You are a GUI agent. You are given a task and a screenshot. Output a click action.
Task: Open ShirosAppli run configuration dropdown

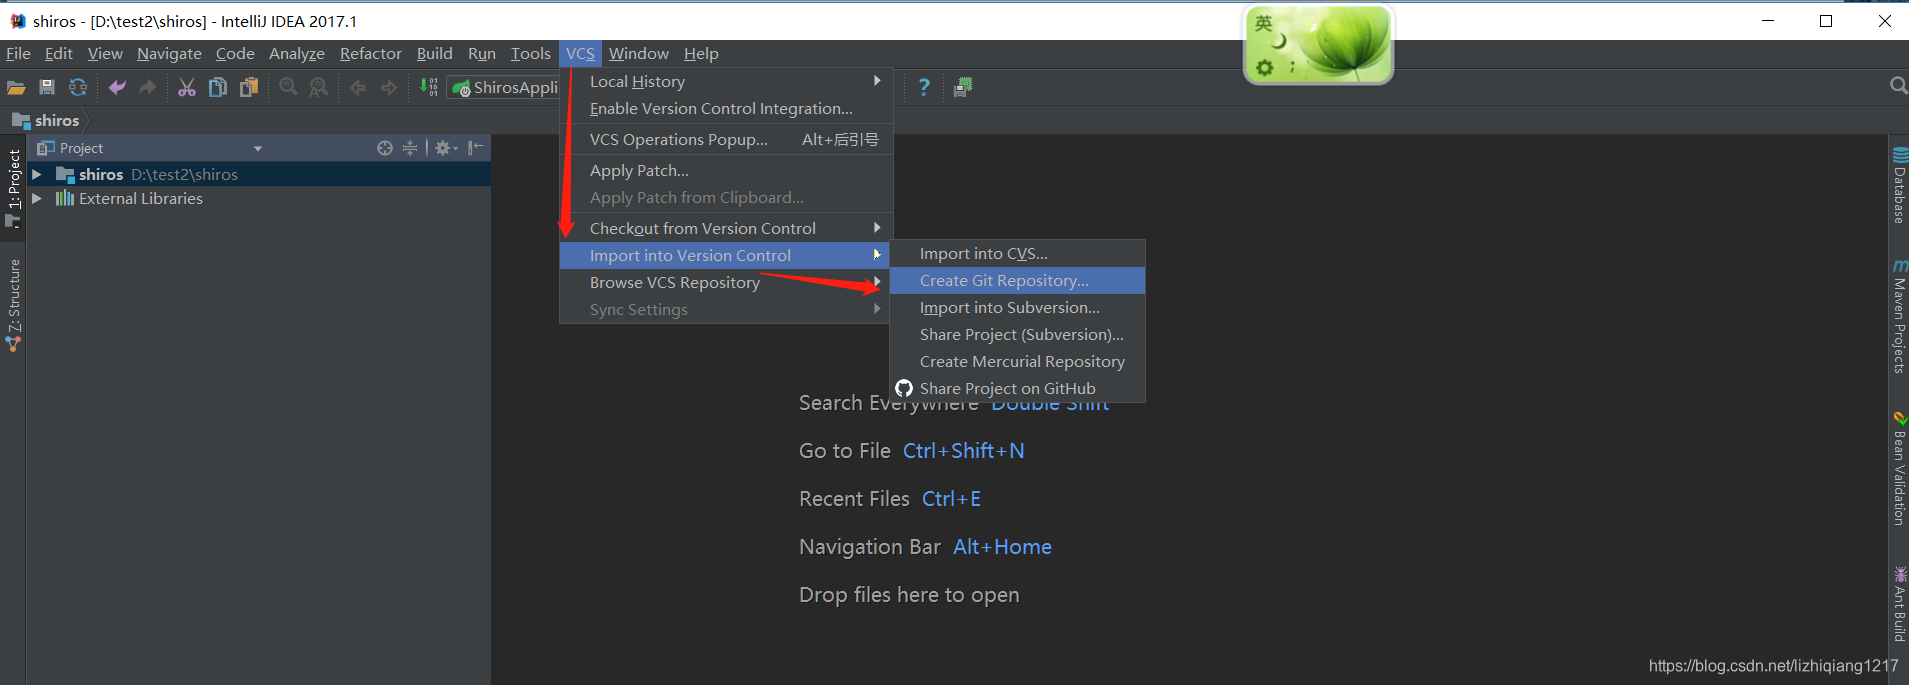(x=504, y=88)
